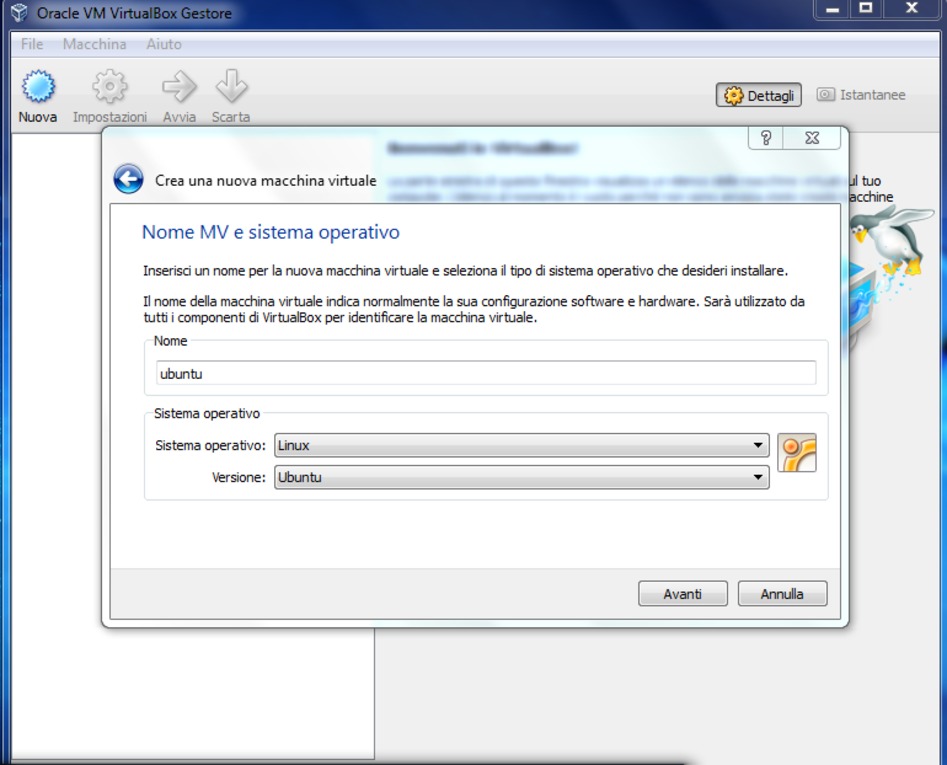Click the 'Sistema operativo:' field label

210,446
